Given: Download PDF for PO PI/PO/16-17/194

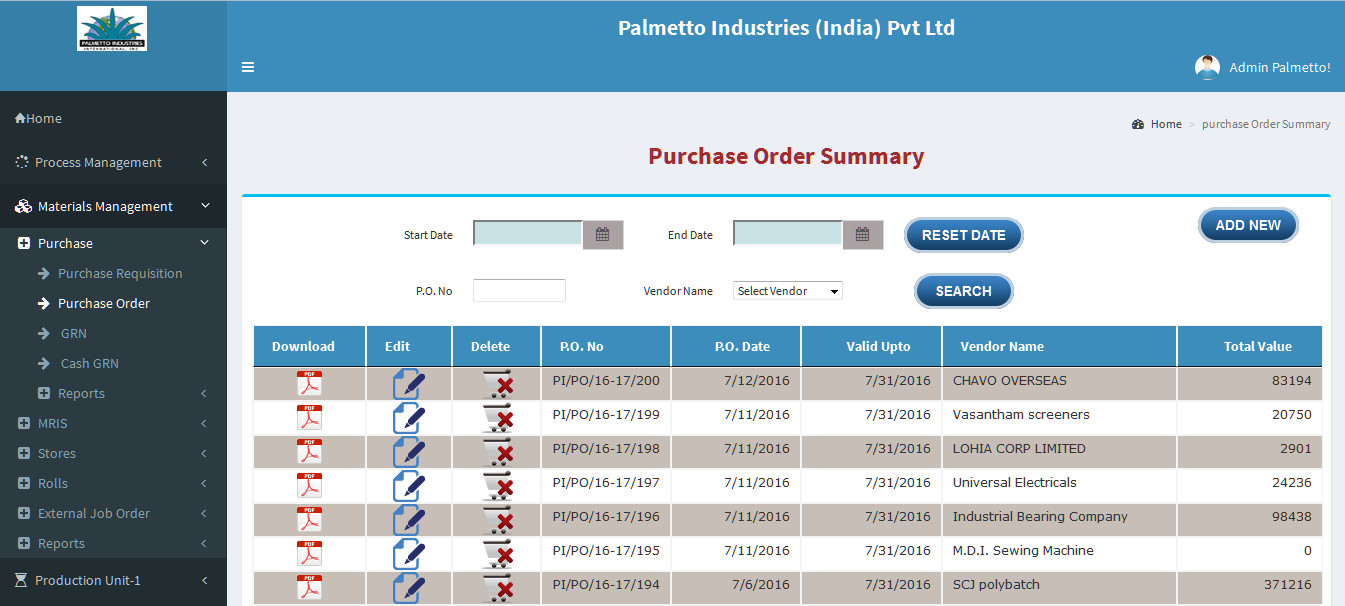Looking at the screenshot, I should click(x=309, y=588).
